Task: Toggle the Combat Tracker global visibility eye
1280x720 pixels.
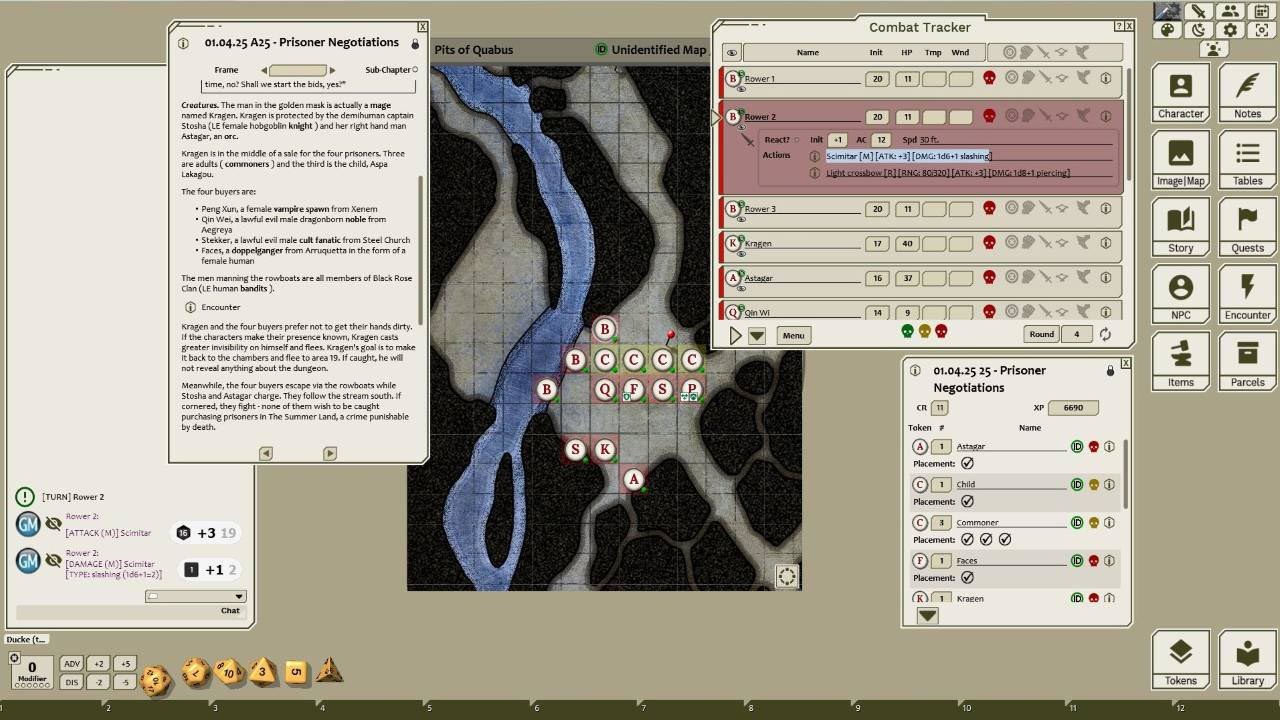Action: coord(732,53)
